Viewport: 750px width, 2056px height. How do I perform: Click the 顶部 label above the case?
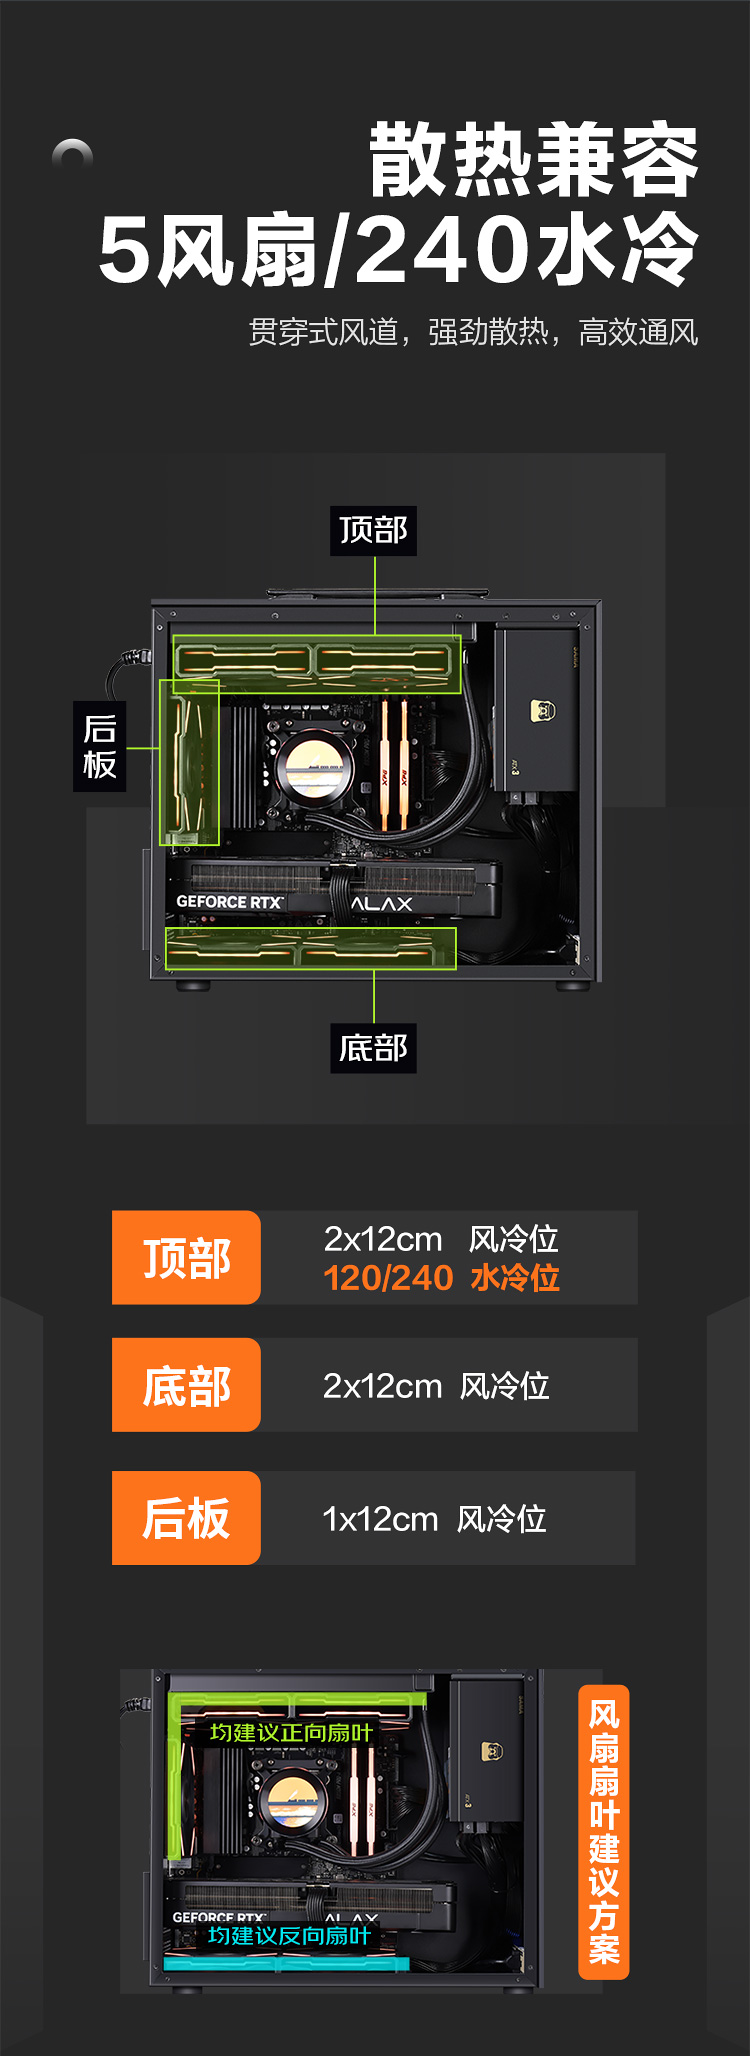tap(373, 530)
